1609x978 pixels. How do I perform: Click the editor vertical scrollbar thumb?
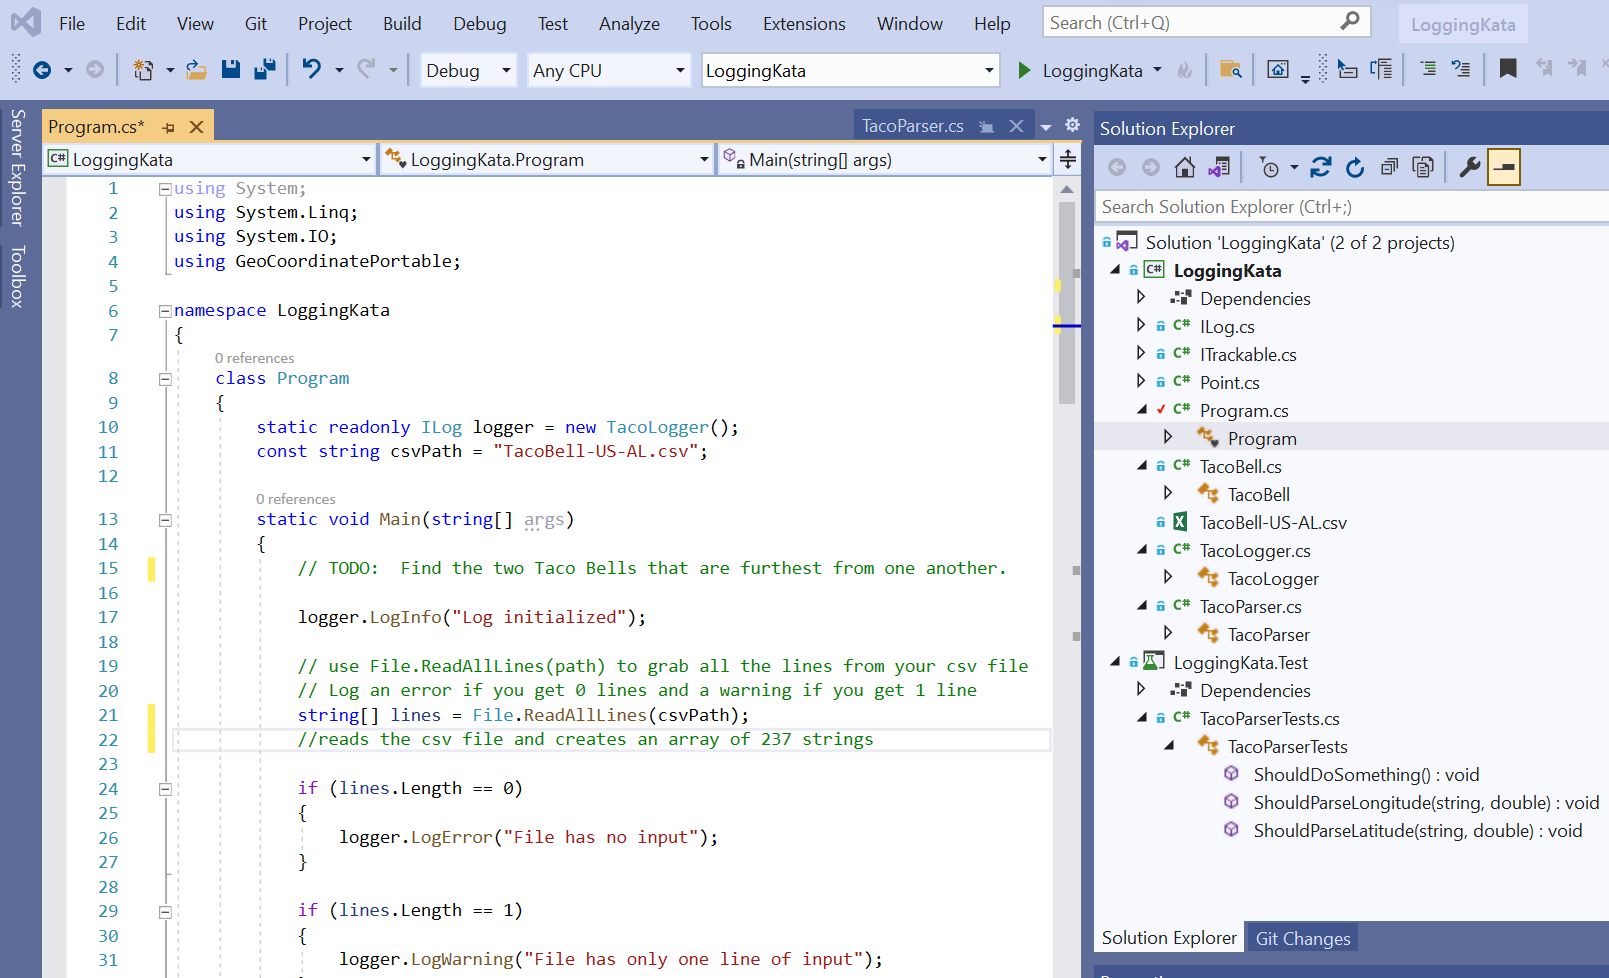coord(1067,300)
